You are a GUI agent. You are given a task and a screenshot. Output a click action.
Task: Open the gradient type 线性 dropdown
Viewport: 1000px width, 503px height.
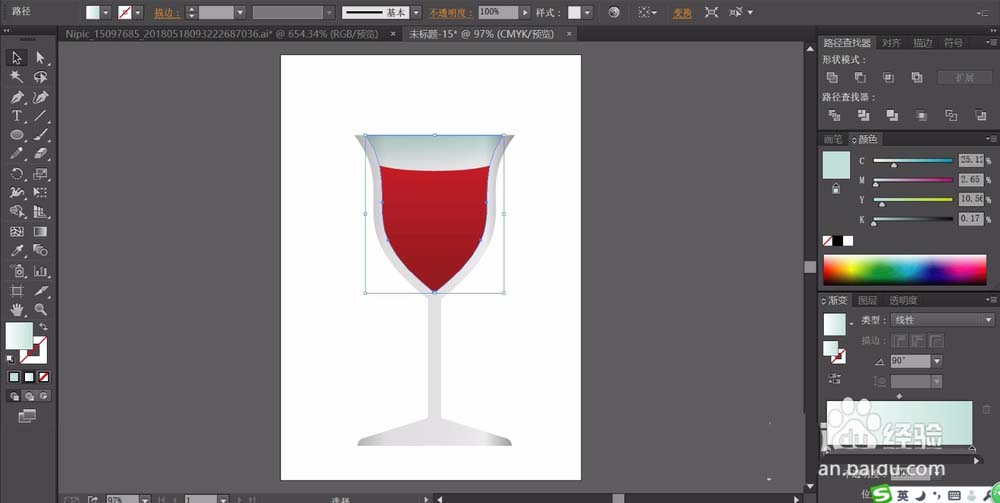(x=943, y=320)
